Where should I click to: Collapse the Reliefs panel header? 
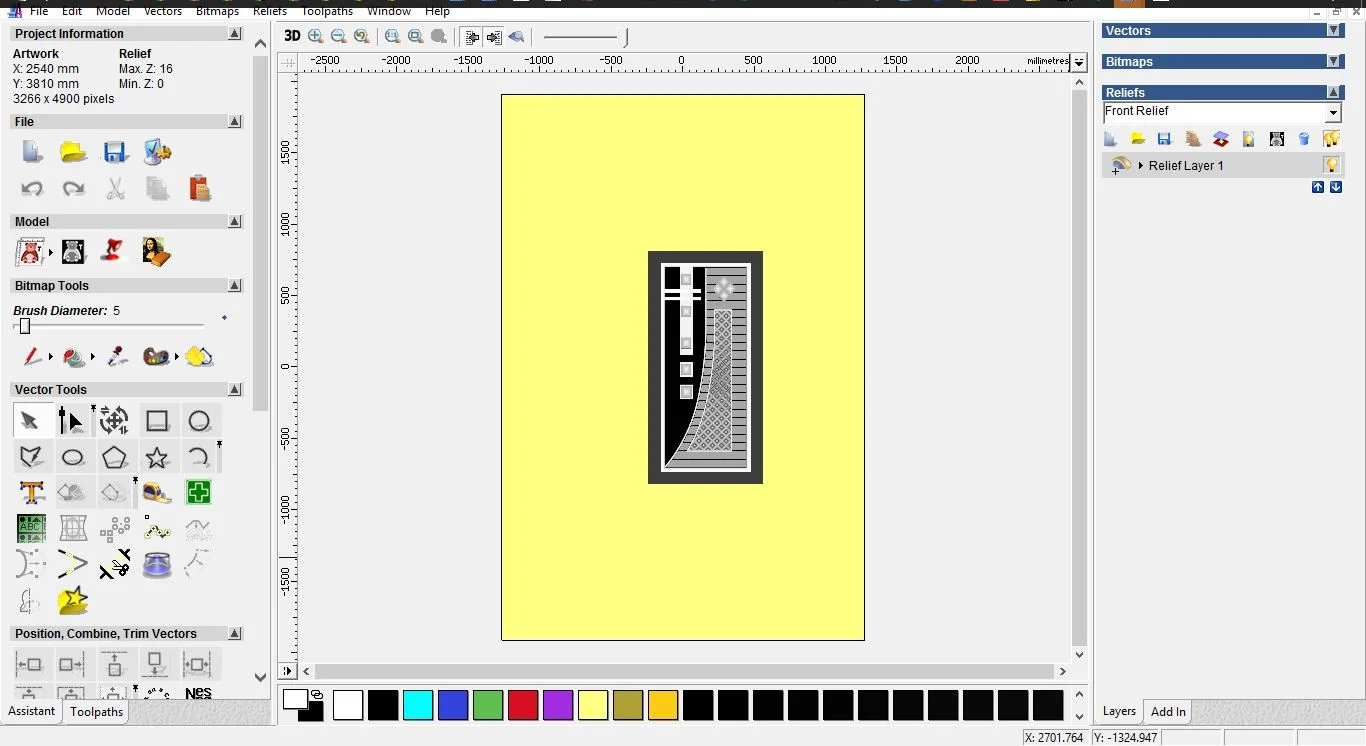pos(1334,92)
